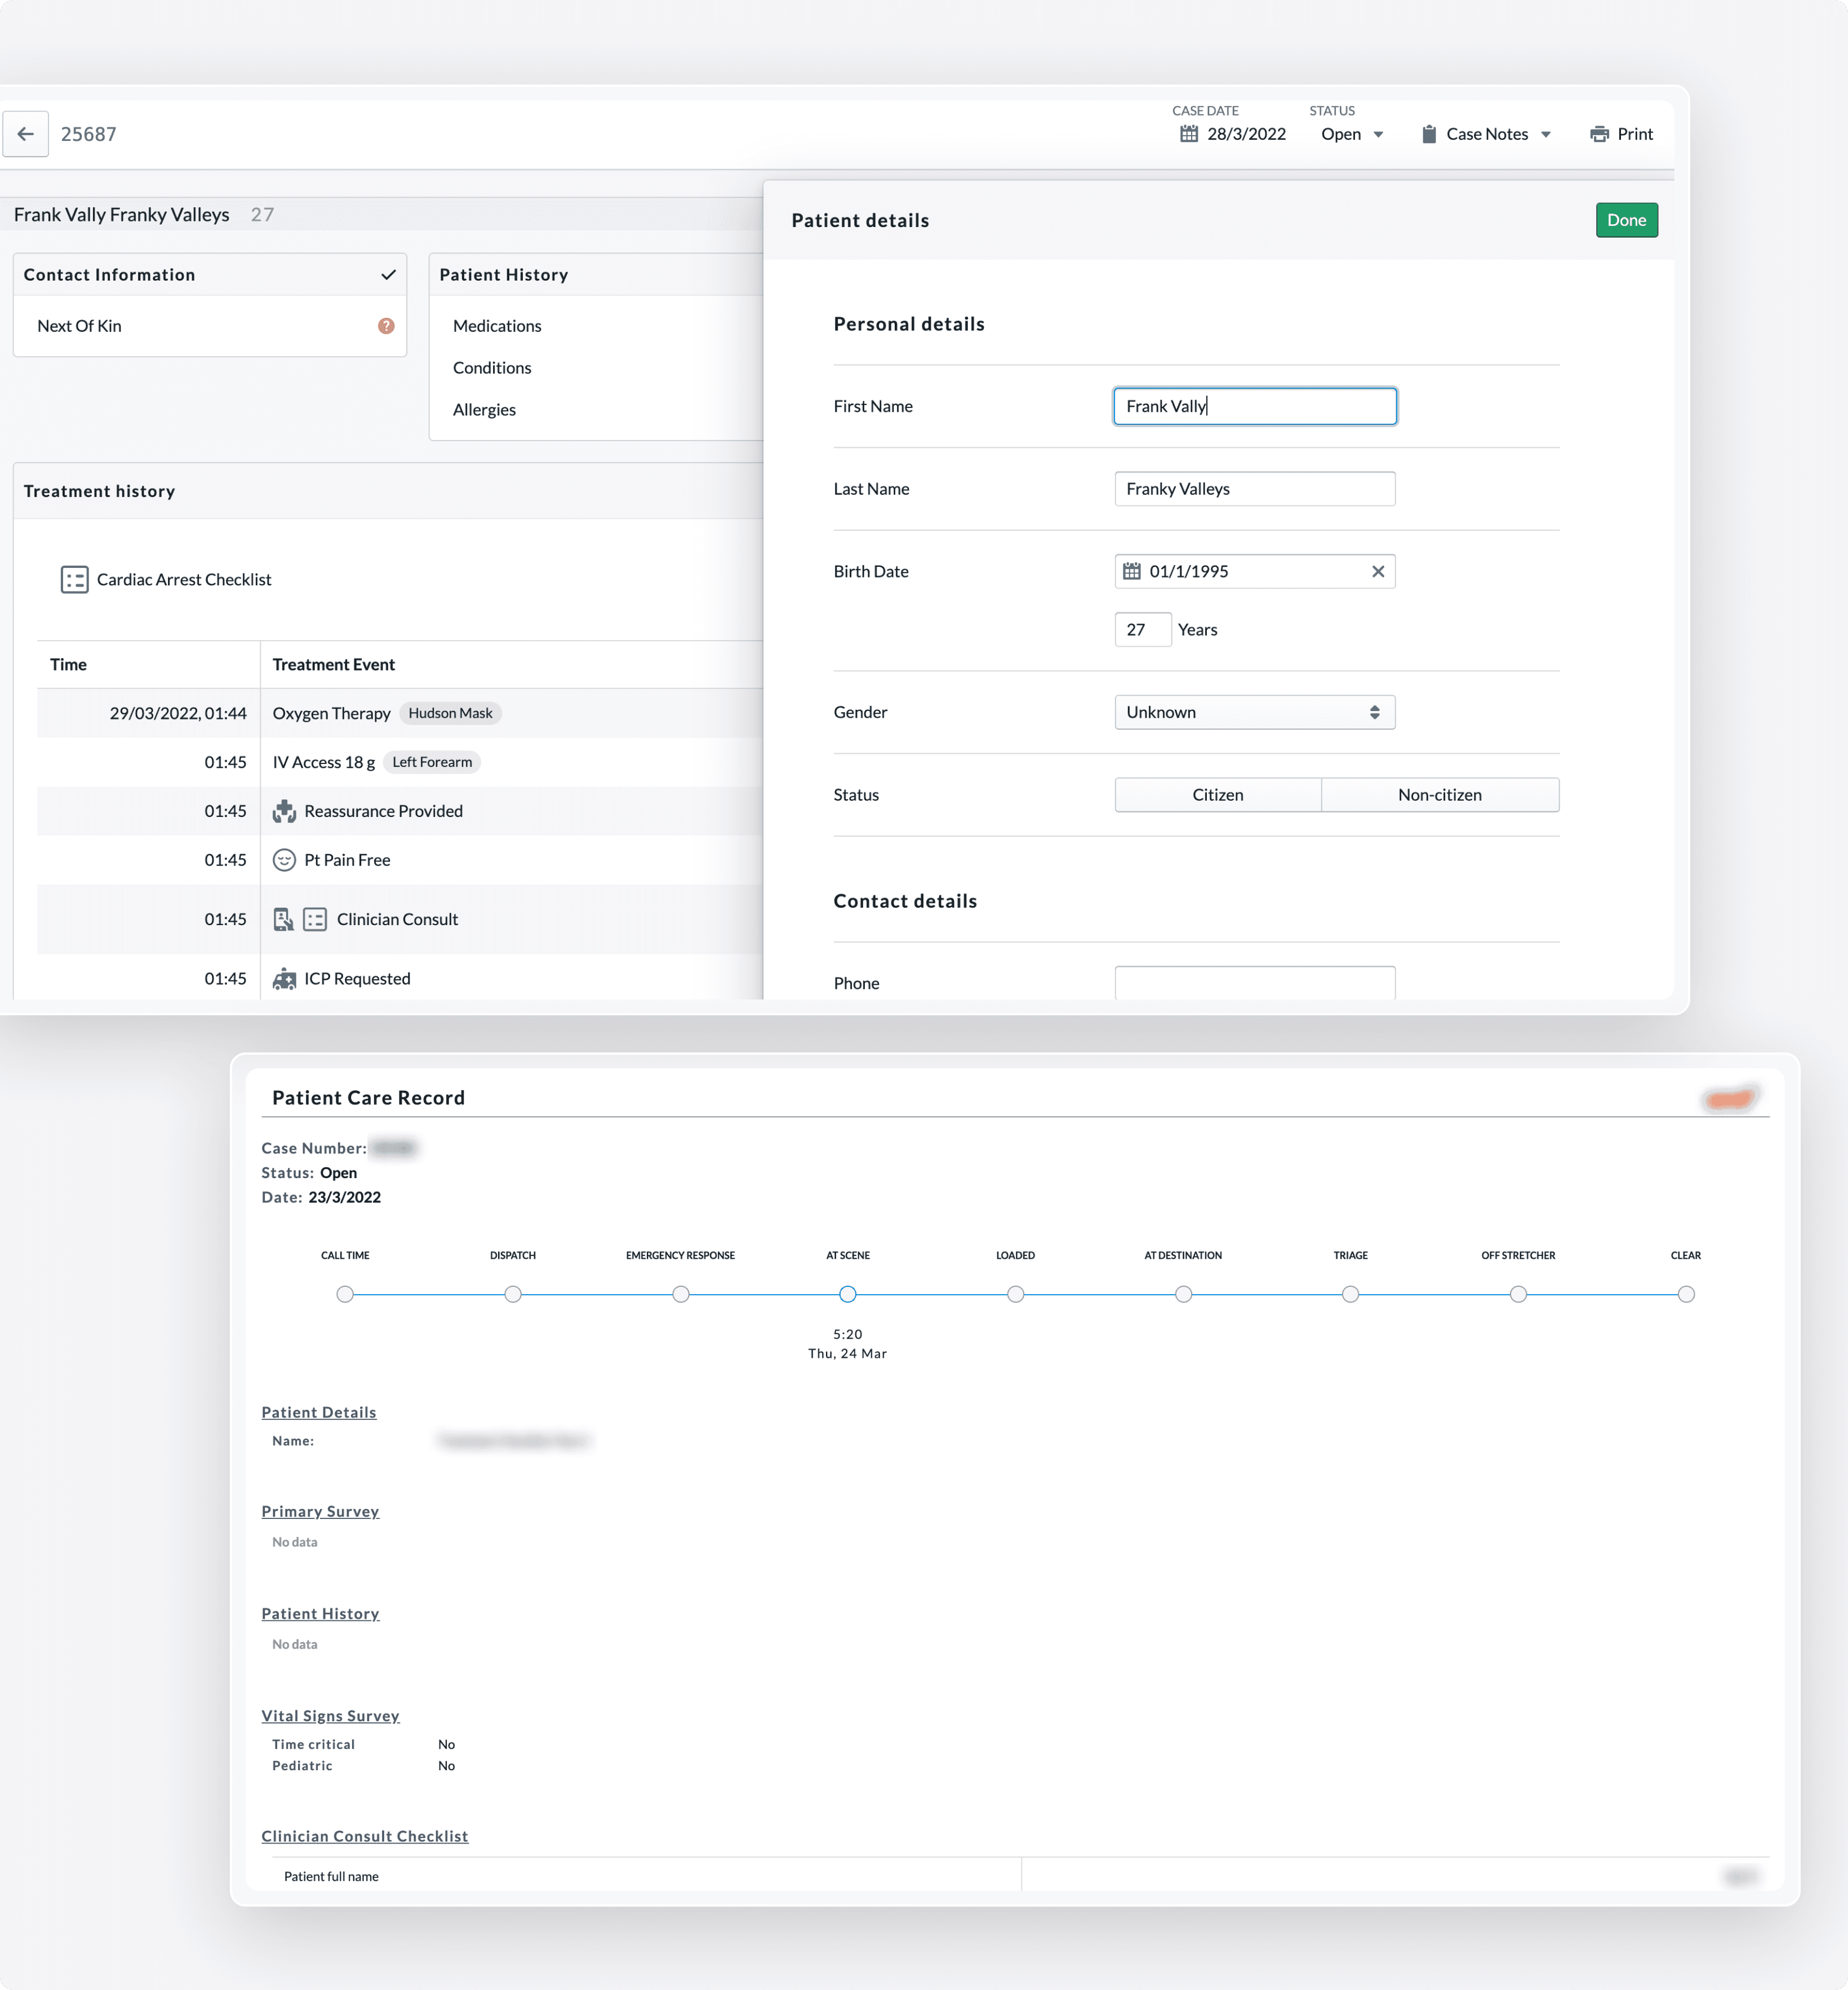Click the Contact Information checkmark

[x=388, y=275]
